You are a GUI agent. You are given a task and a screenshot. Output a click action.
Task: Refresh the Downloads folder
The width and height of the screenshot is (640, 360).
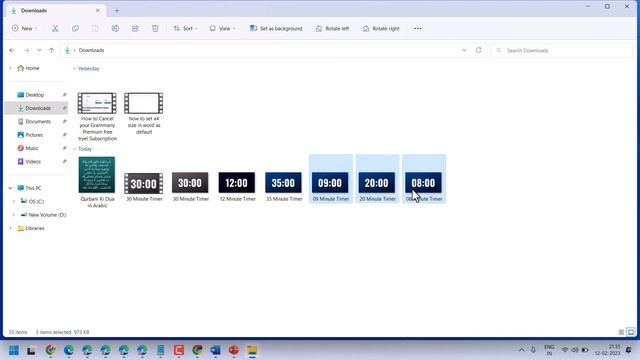[x=478, y=50]
